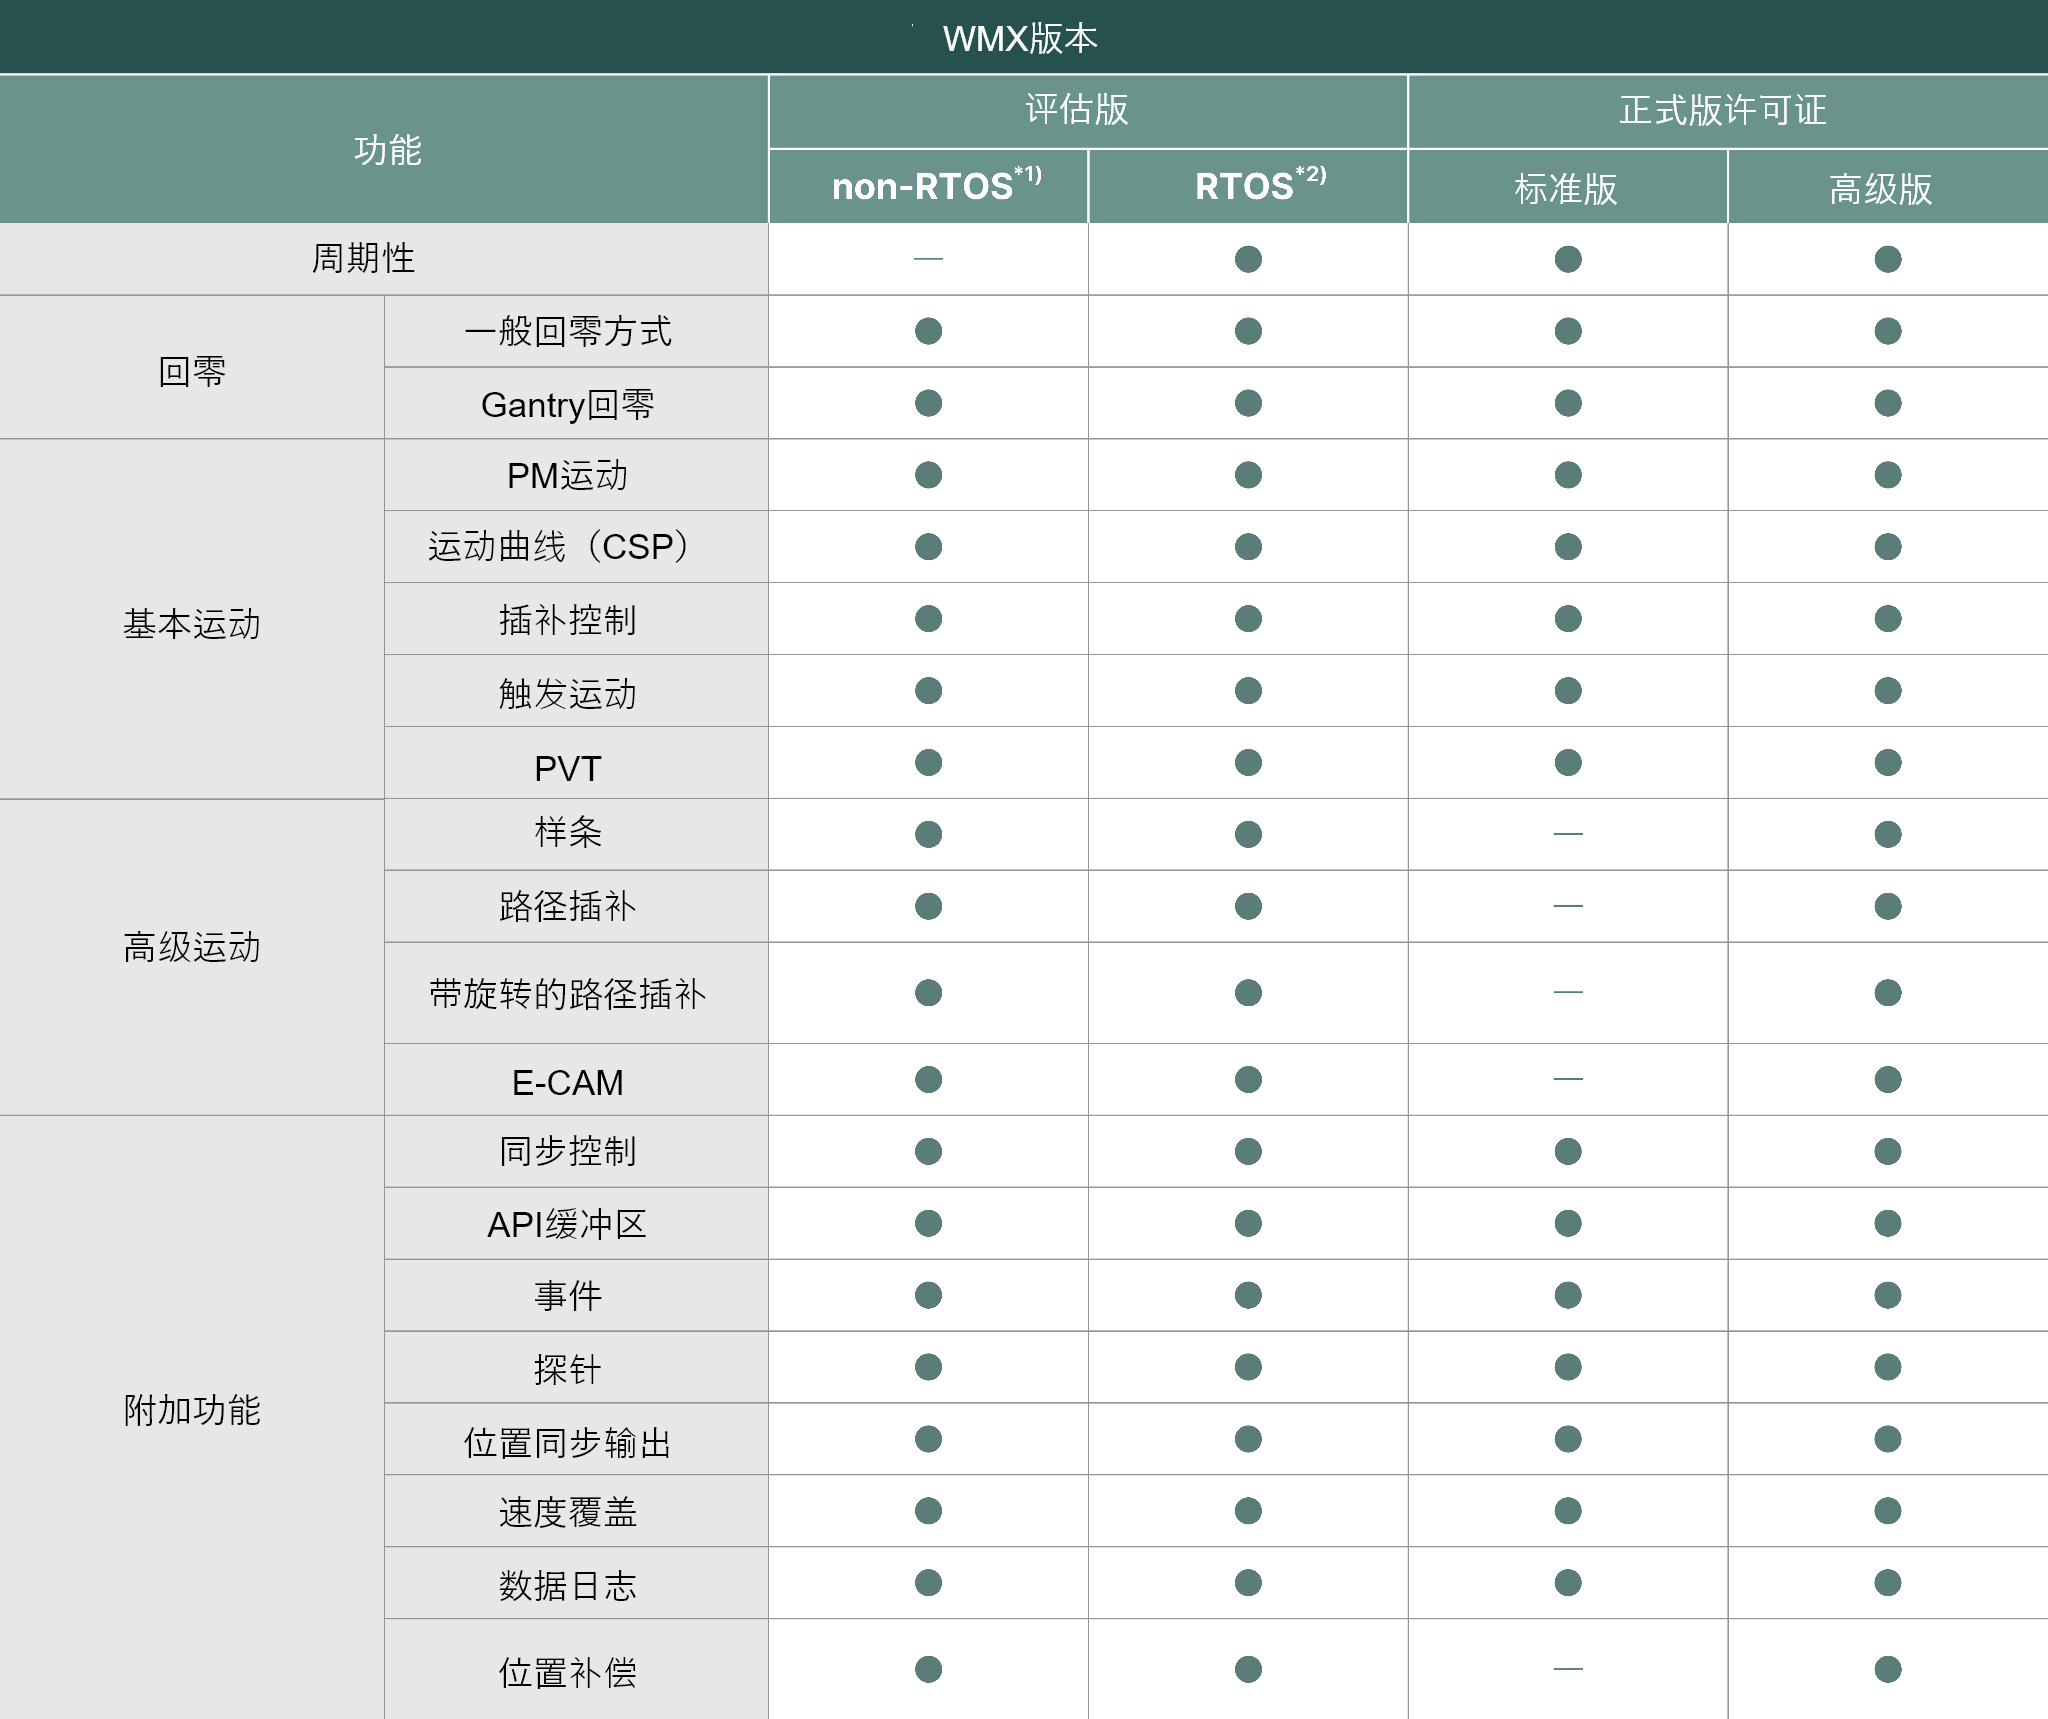Select the 带旋转的路径插补 row label
Viewport: 2048px width, 1719px height.
coord(576,993)
